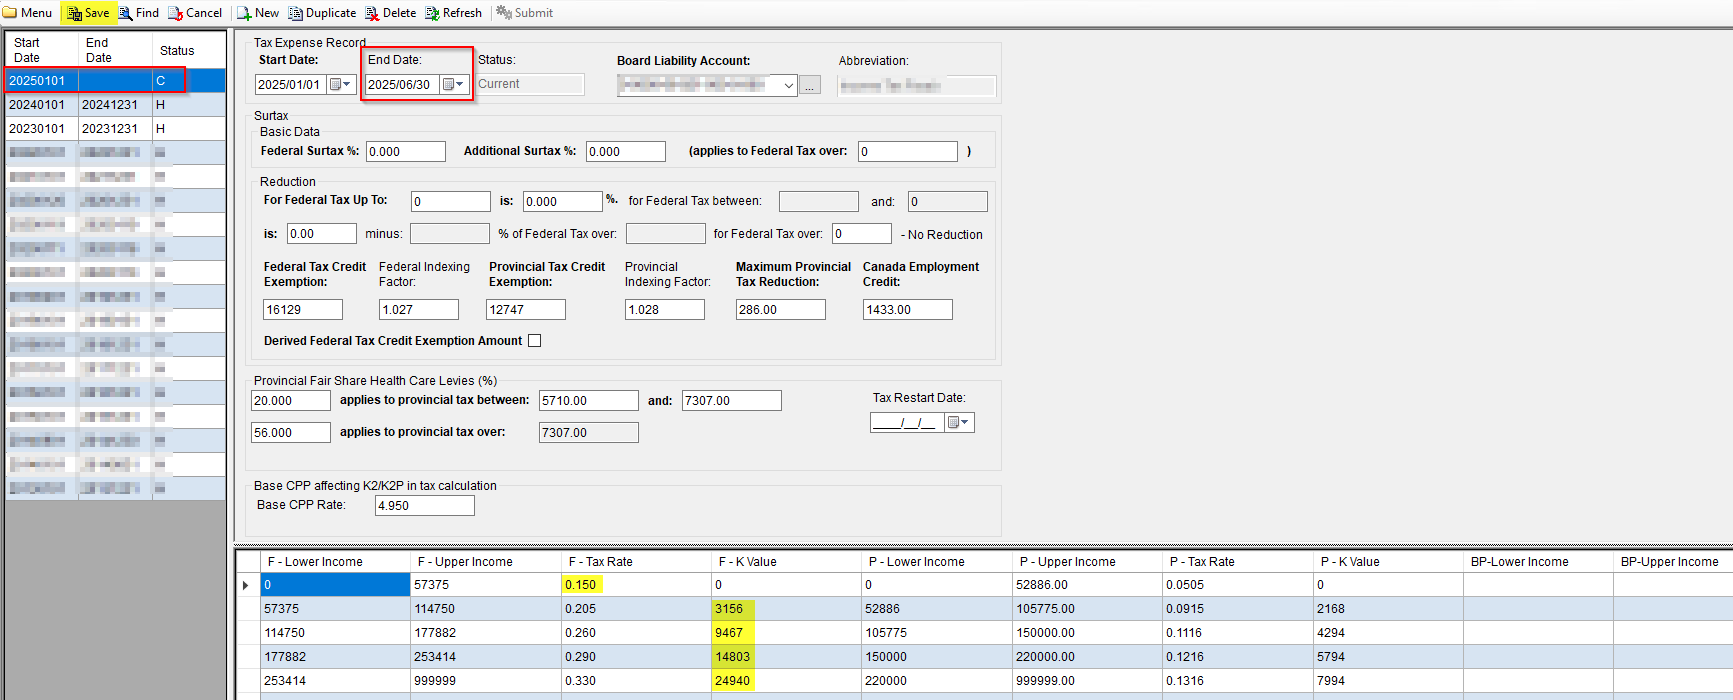
Task: Select the 20230101 record row
Action: click(115, 129)
